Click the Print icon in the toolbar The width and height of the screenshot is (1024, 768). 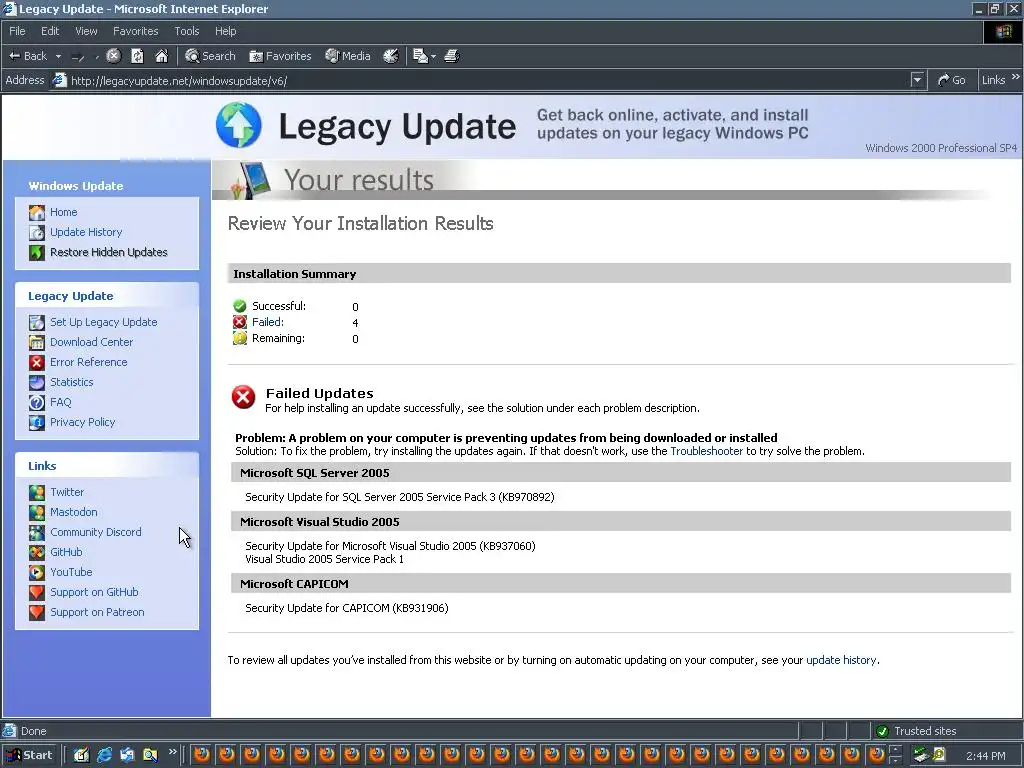click(452, 56)
